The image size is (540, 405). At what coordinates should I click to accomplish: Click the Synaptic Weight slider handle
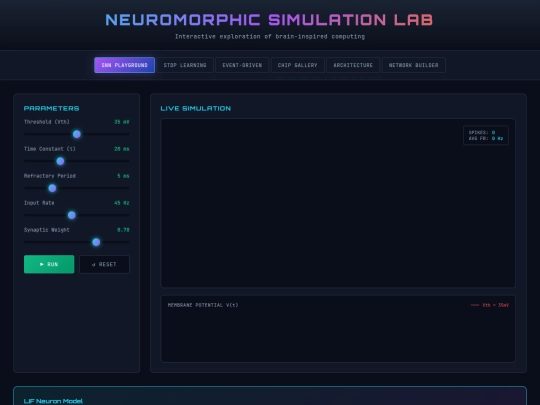pyautogui.click(x=96, y=242)
